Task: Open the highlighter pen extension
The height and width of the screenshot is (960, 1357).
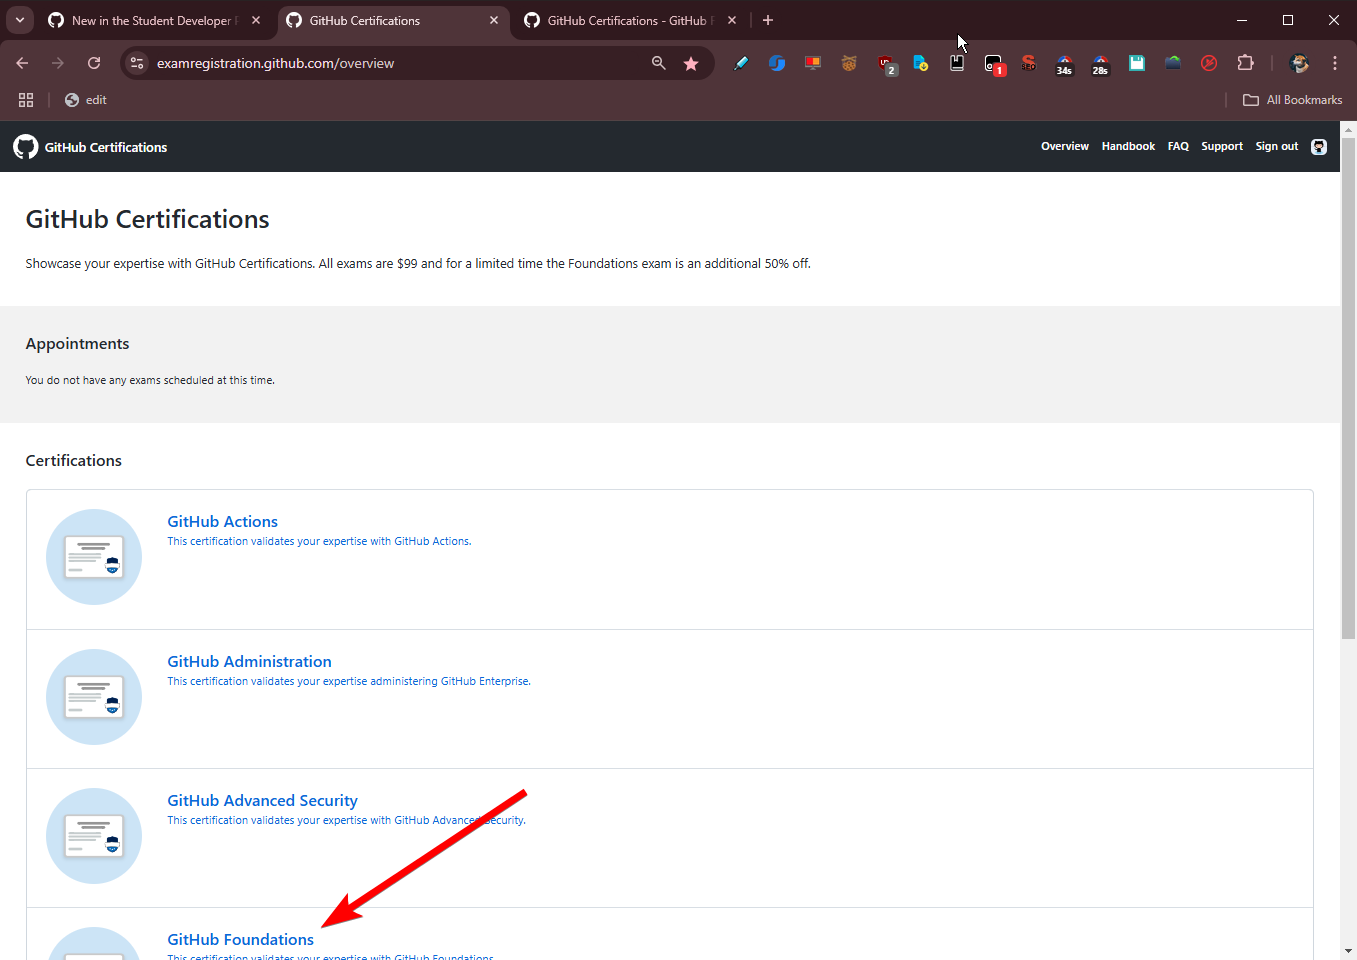Action: point(741,63)
